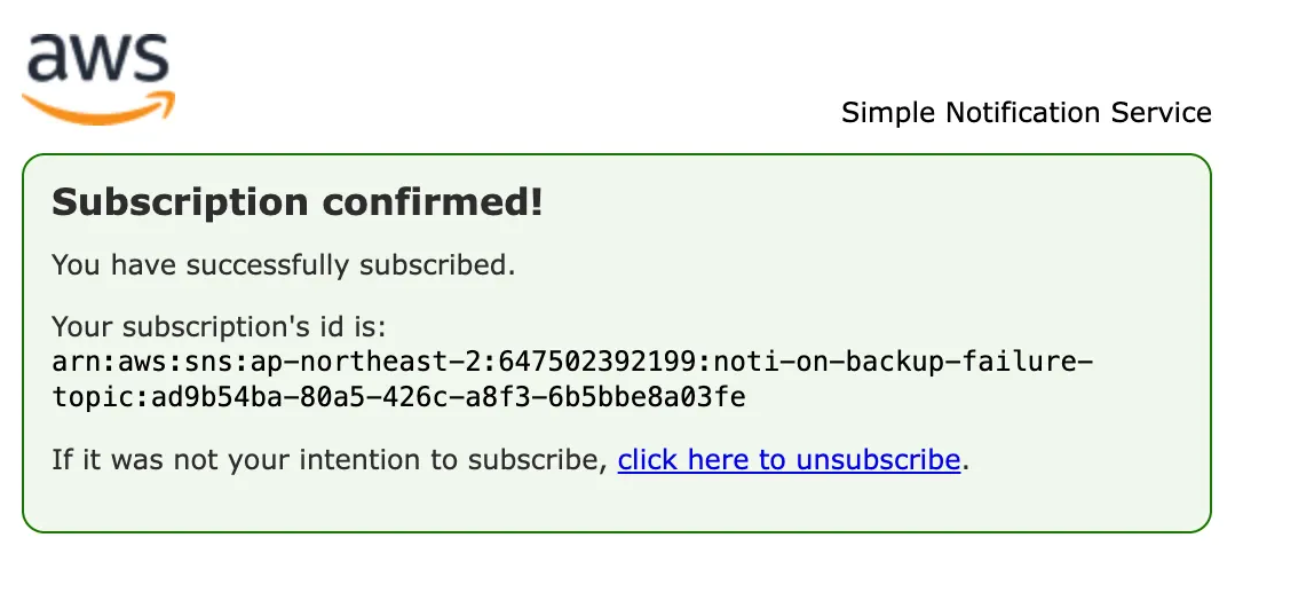The height and width of the screenshot is (614, 1310).
Task: Click the Your subscription's id is label
Action: (218, 327)
